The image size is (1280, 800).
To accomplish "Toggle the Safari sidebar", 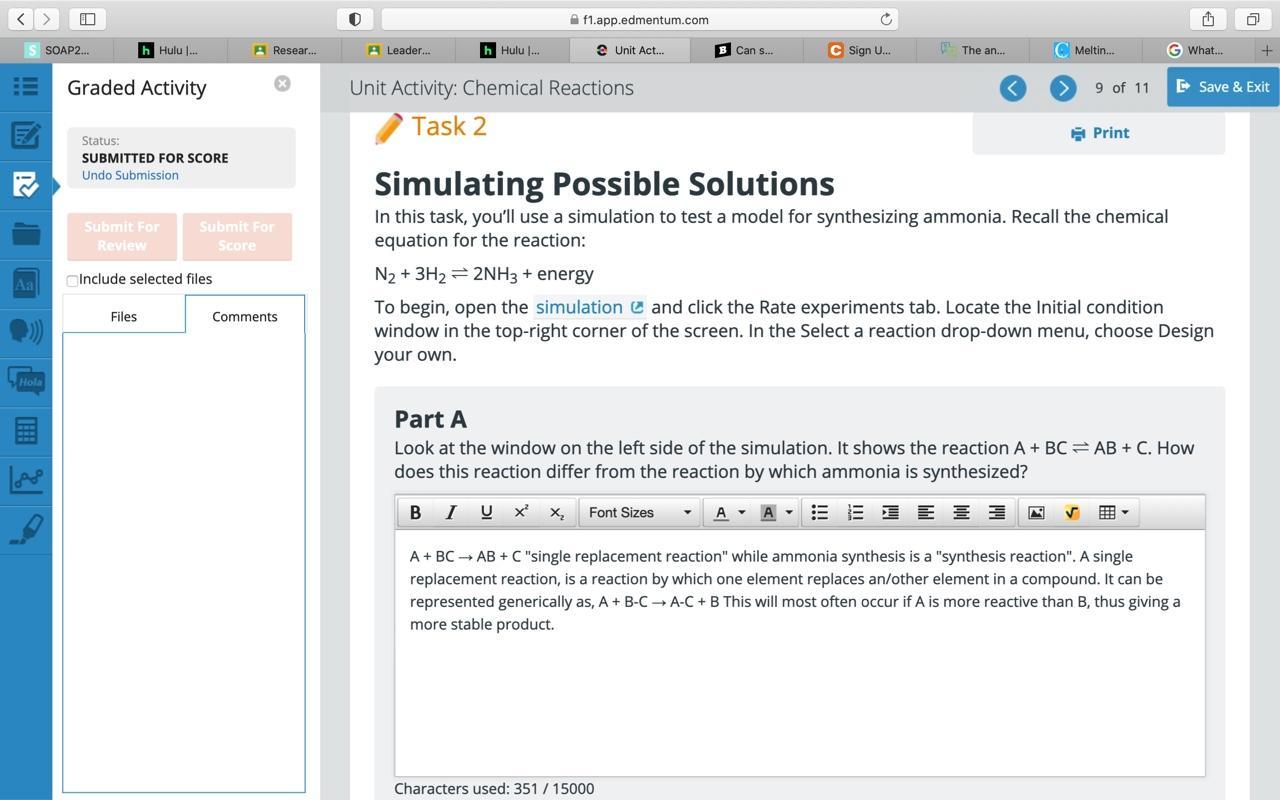I will point(87,19).
